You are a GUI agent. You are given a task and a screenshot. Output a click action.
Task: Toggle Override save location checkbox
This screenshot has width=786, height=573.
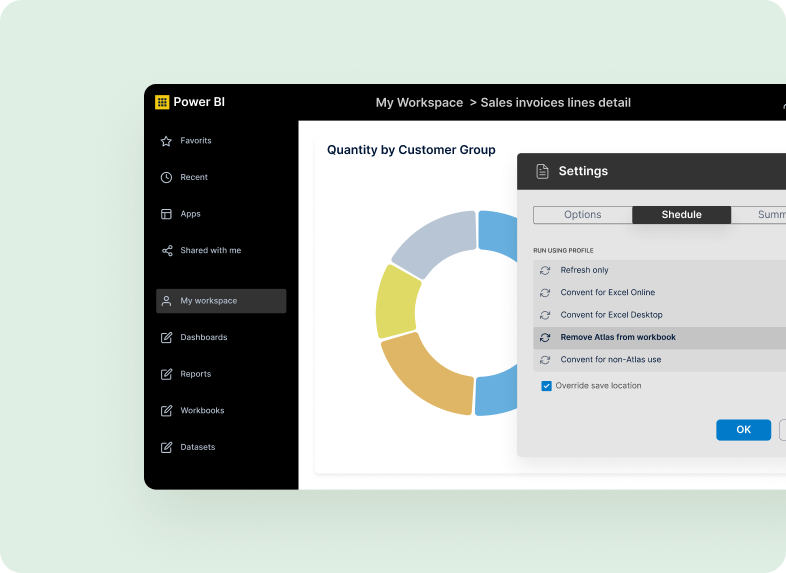coord(546,386)
